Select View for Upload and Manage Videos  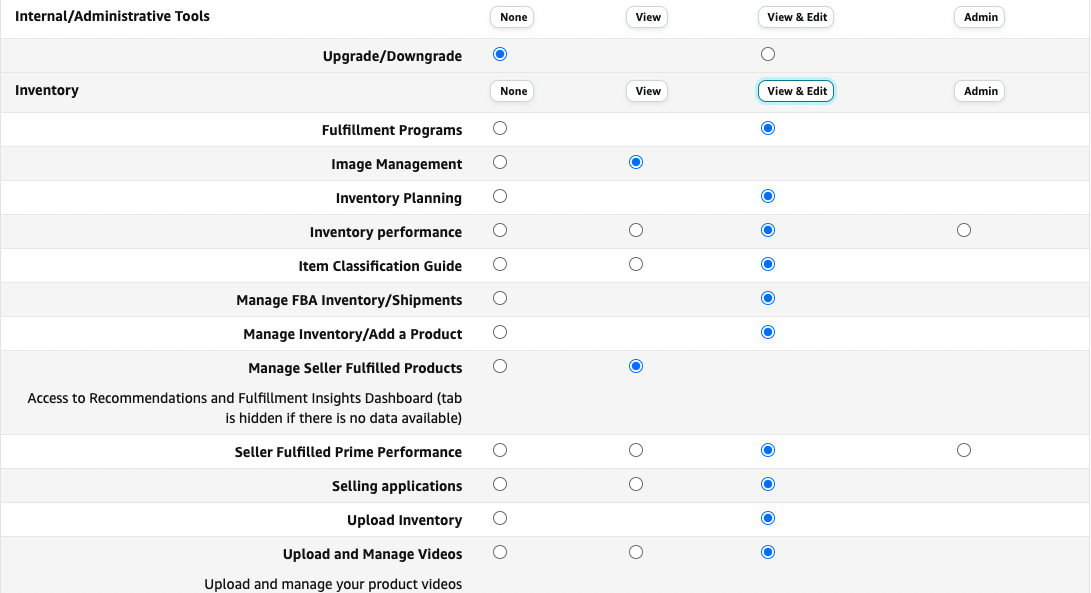click(x=635, y=552)
